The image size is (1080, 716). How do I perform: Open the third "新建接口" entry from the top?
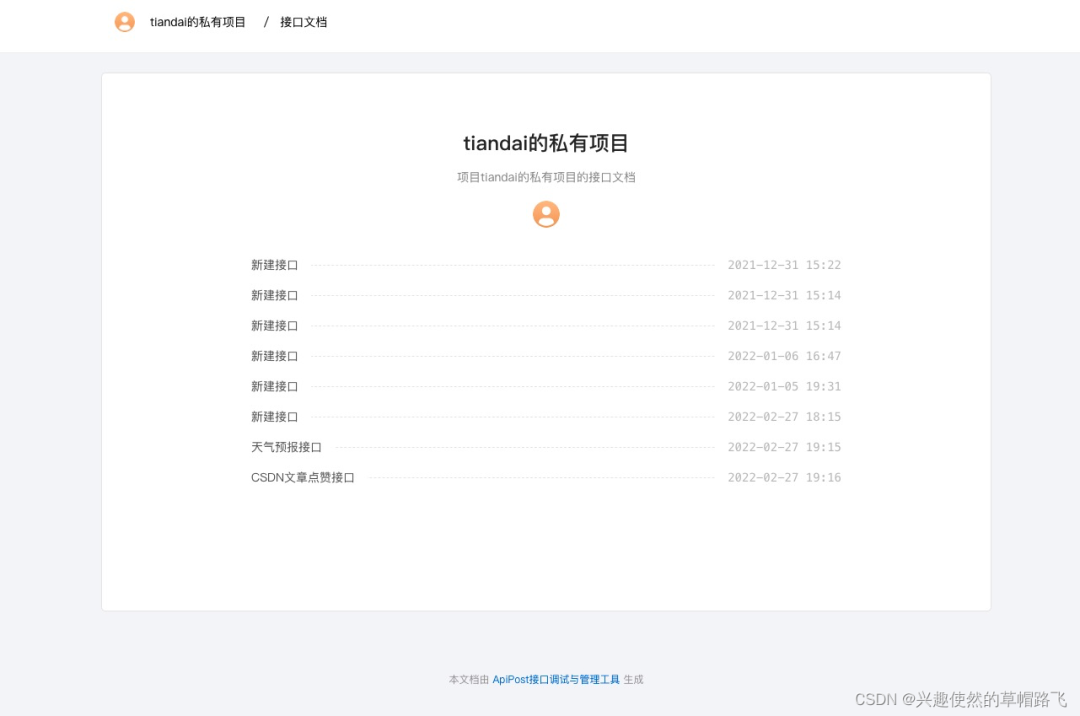click(x=272, y=325)
